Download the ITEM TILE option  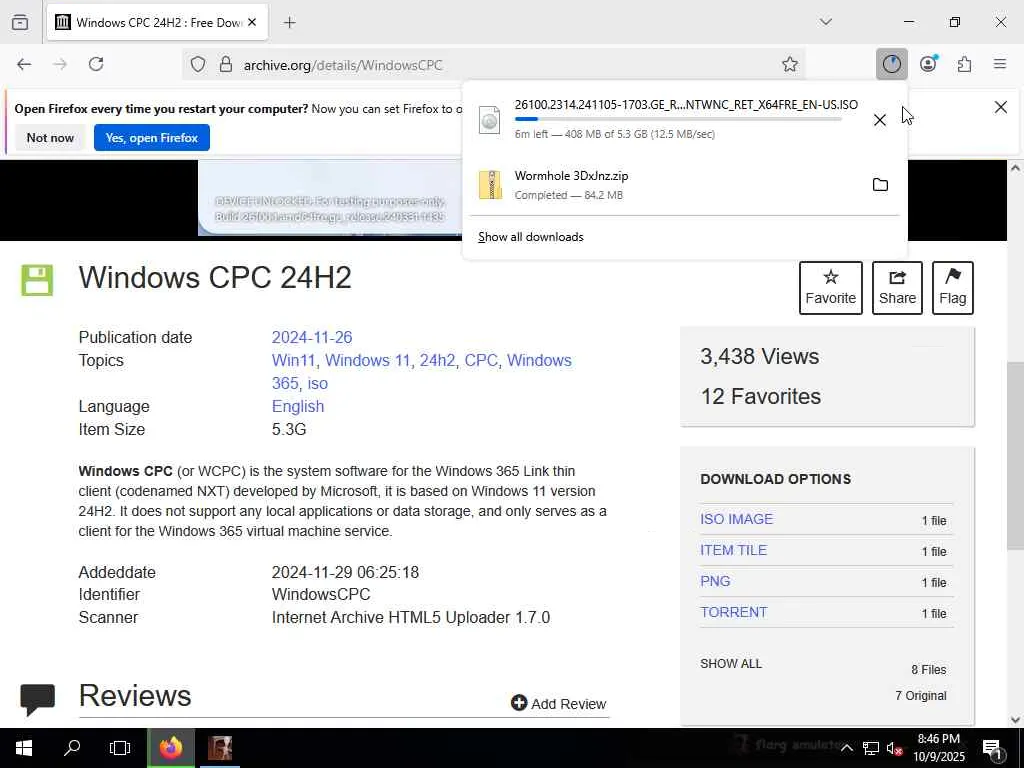pos(733,551)
